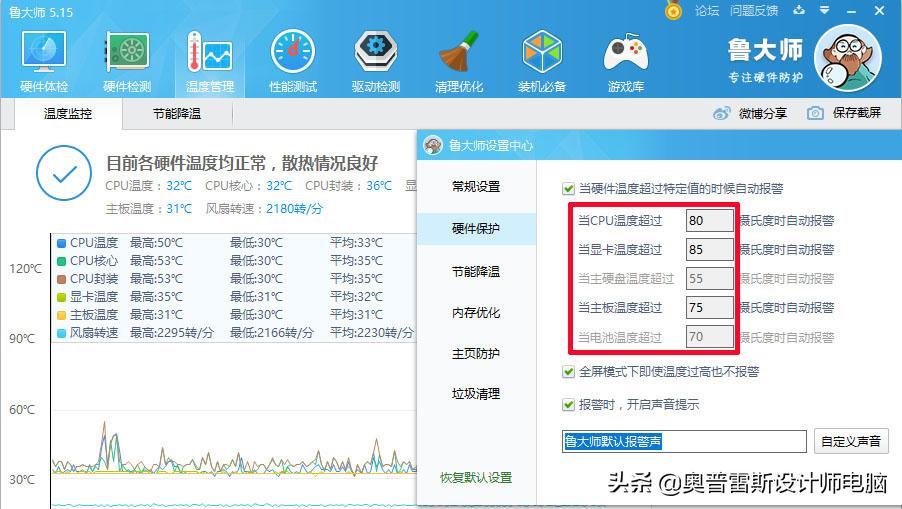The height and width of the screenshot is (509, 902).
Task: Click CPU temperature threshold field 80
Action: (709, 220)
